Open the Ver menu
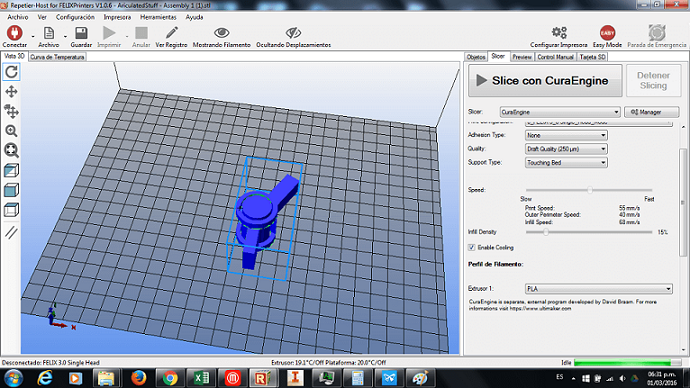 42,17
